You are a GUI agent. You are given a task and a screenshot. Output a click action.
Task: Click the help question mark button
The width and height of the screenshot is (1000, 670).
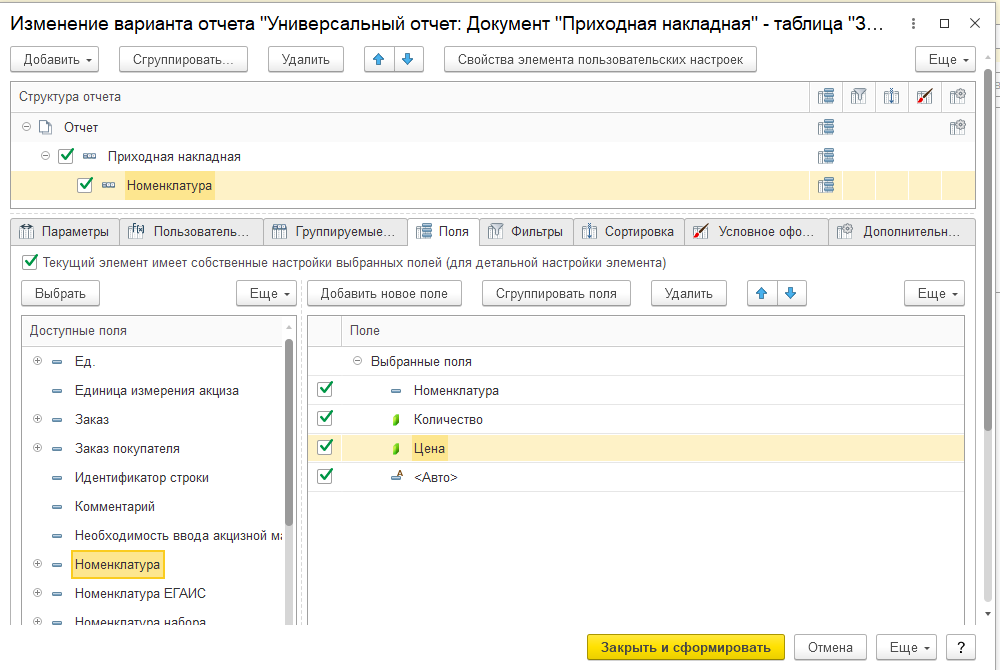pos(960,647)
